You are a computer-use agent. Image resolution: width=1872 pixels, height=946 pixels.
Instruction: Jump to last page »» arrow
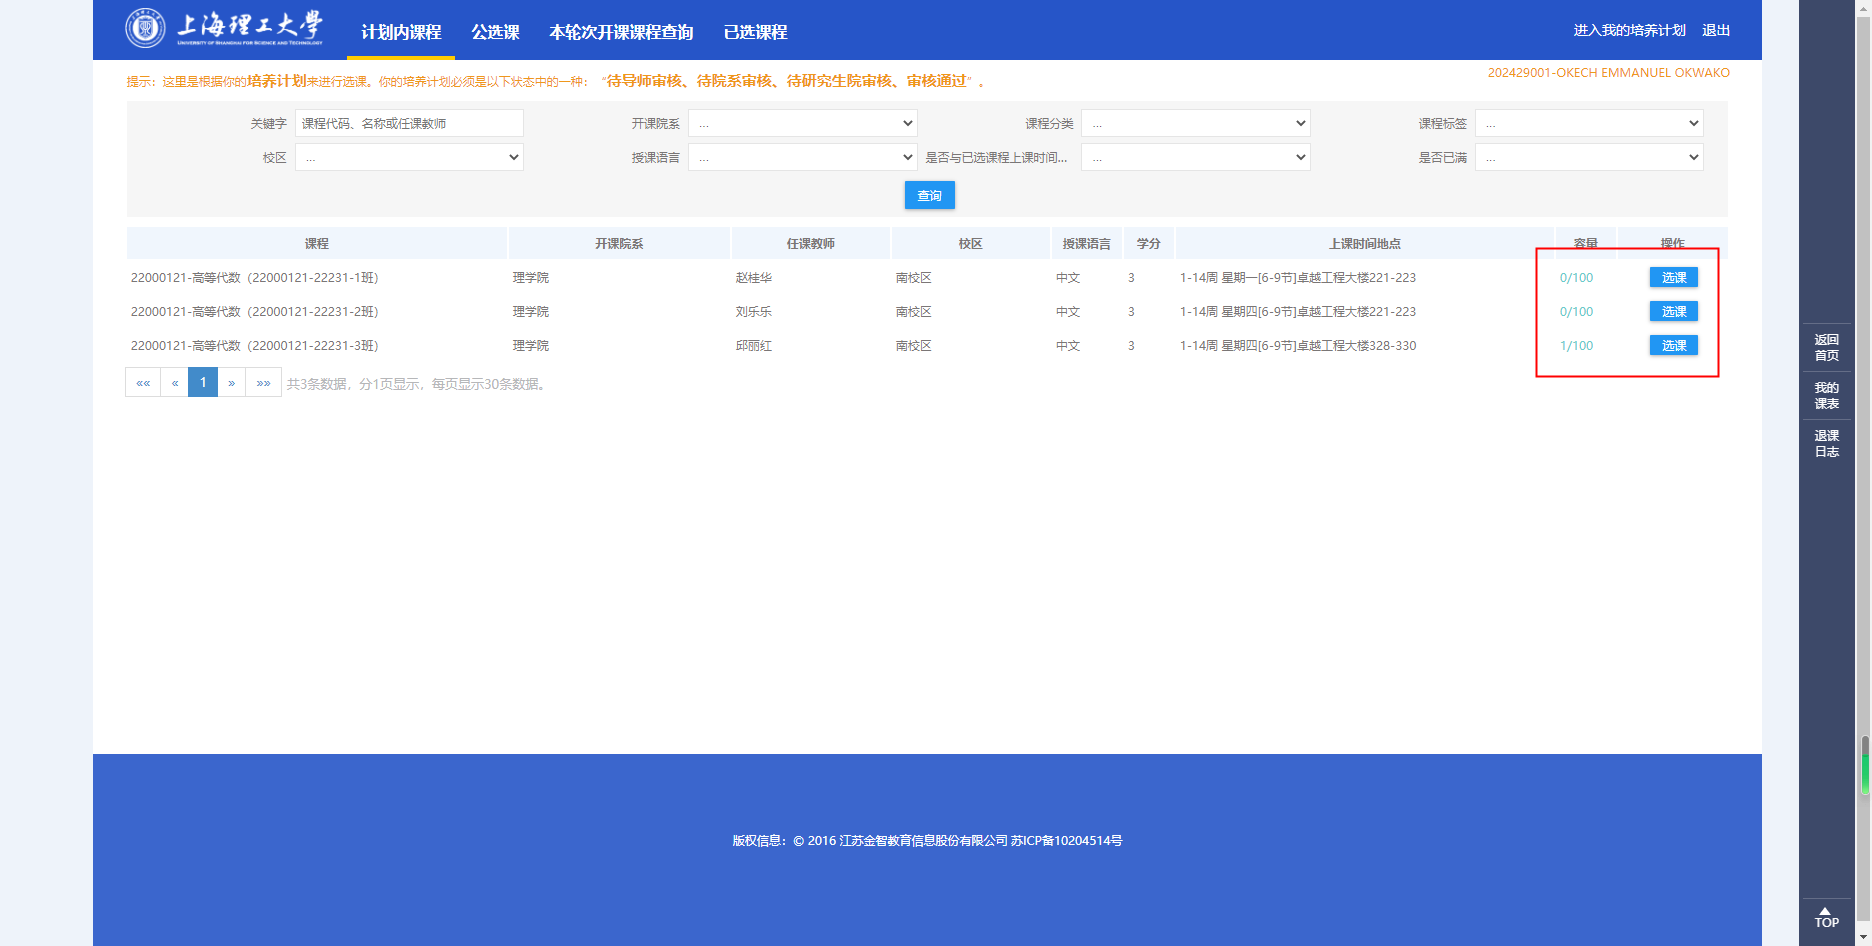pos(263,383)
